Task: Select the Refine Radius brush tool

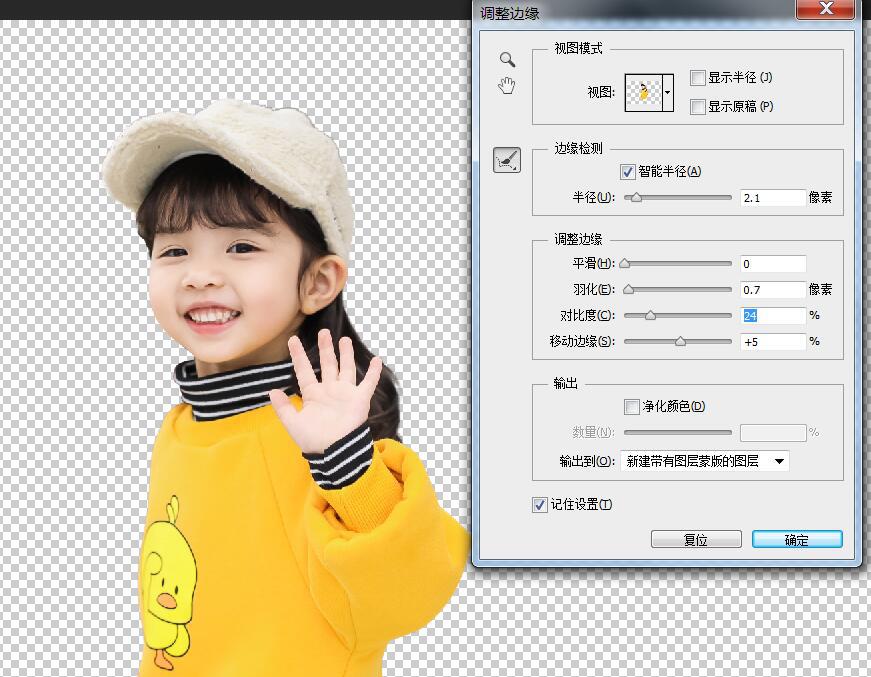Action: tap(507, 161)
